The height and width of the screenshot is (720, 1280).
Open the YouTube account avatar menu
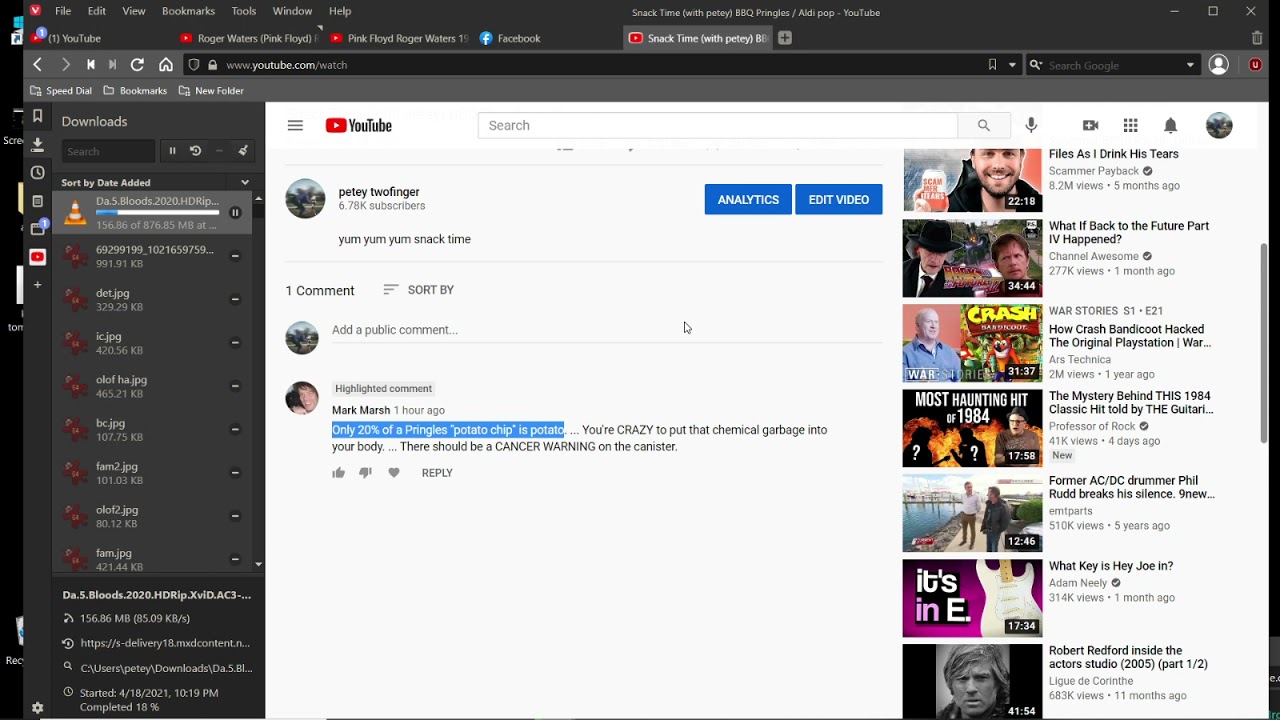click(x=1219, y=125)
